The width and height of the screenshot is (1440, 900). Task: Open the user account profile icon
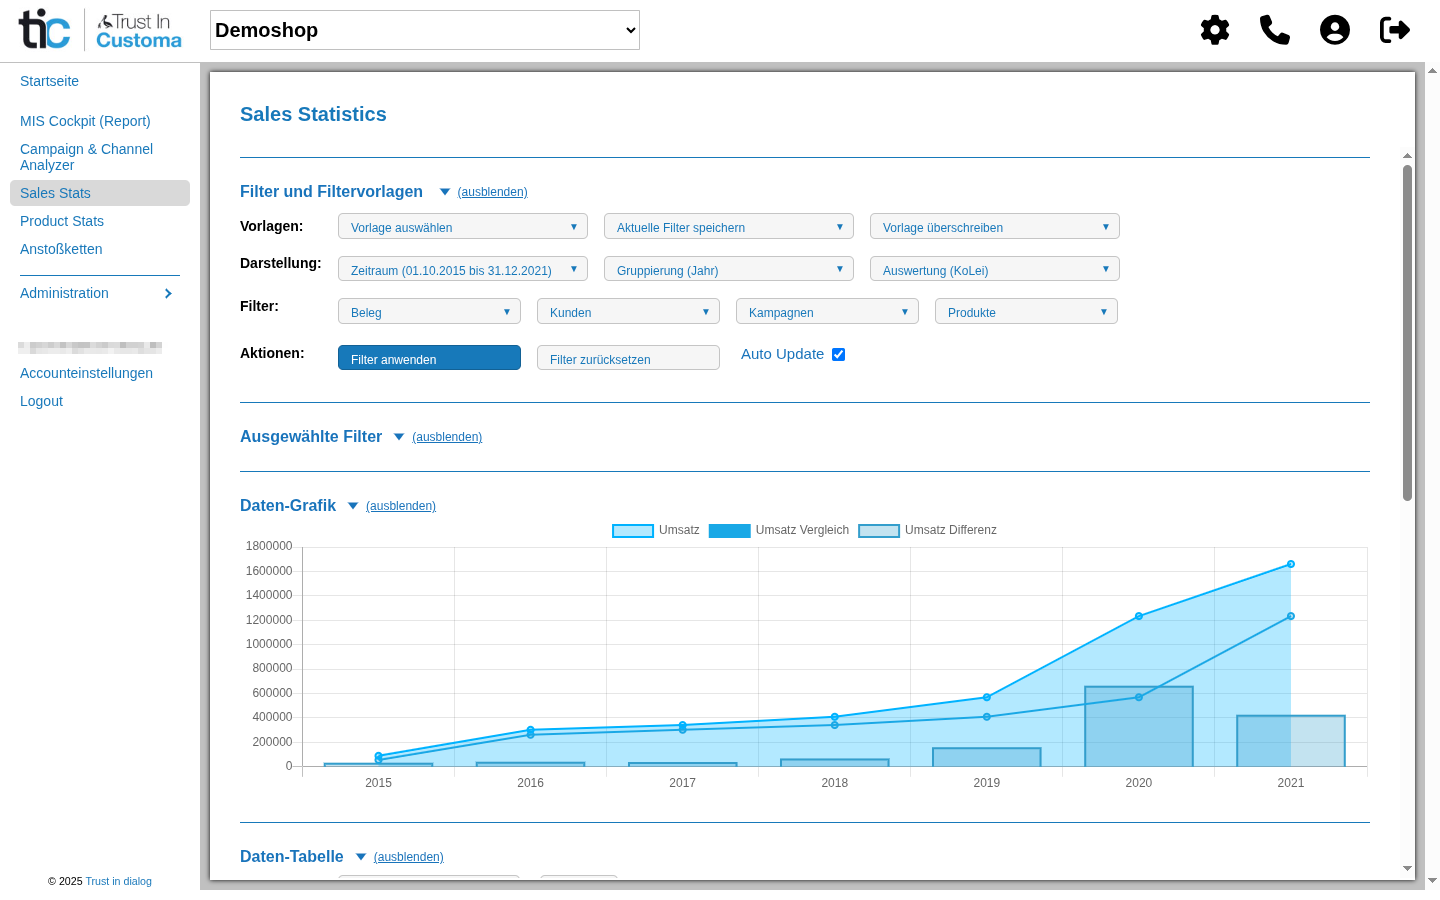[x=1335, y=30]
